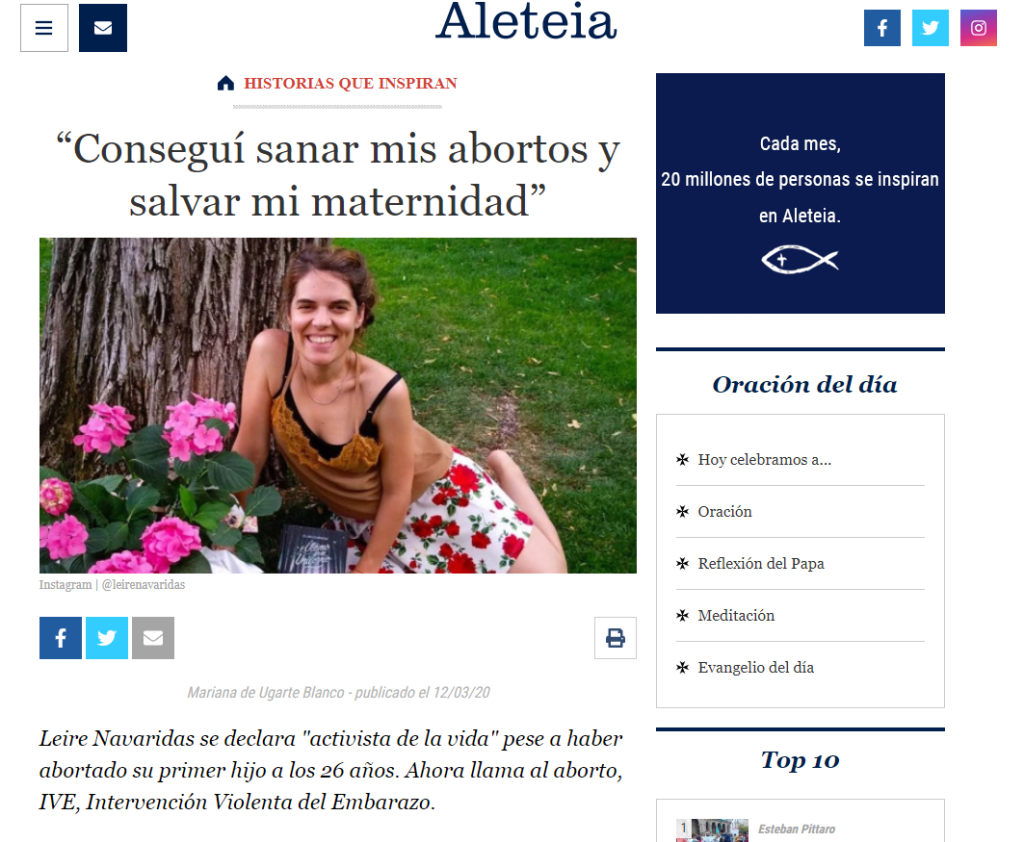Click the home icon beside Historias que inspiran
Image resolution: width=1024 pixels, height=842 pixels.
click(225, 83)
